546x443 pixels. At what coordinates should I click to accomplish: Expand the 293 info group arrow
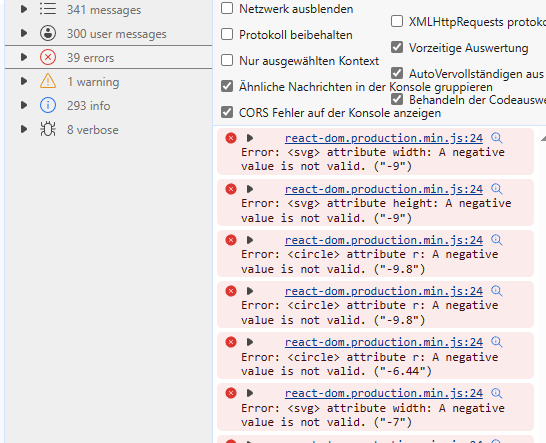point(24,105)
